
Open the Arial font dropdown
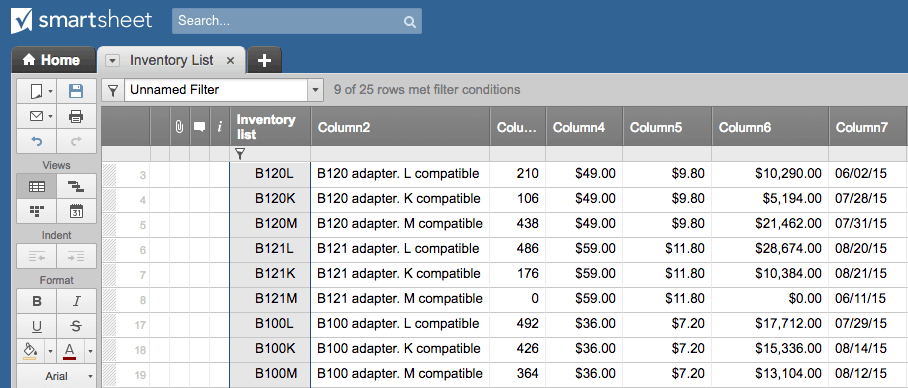pos(56,376)
